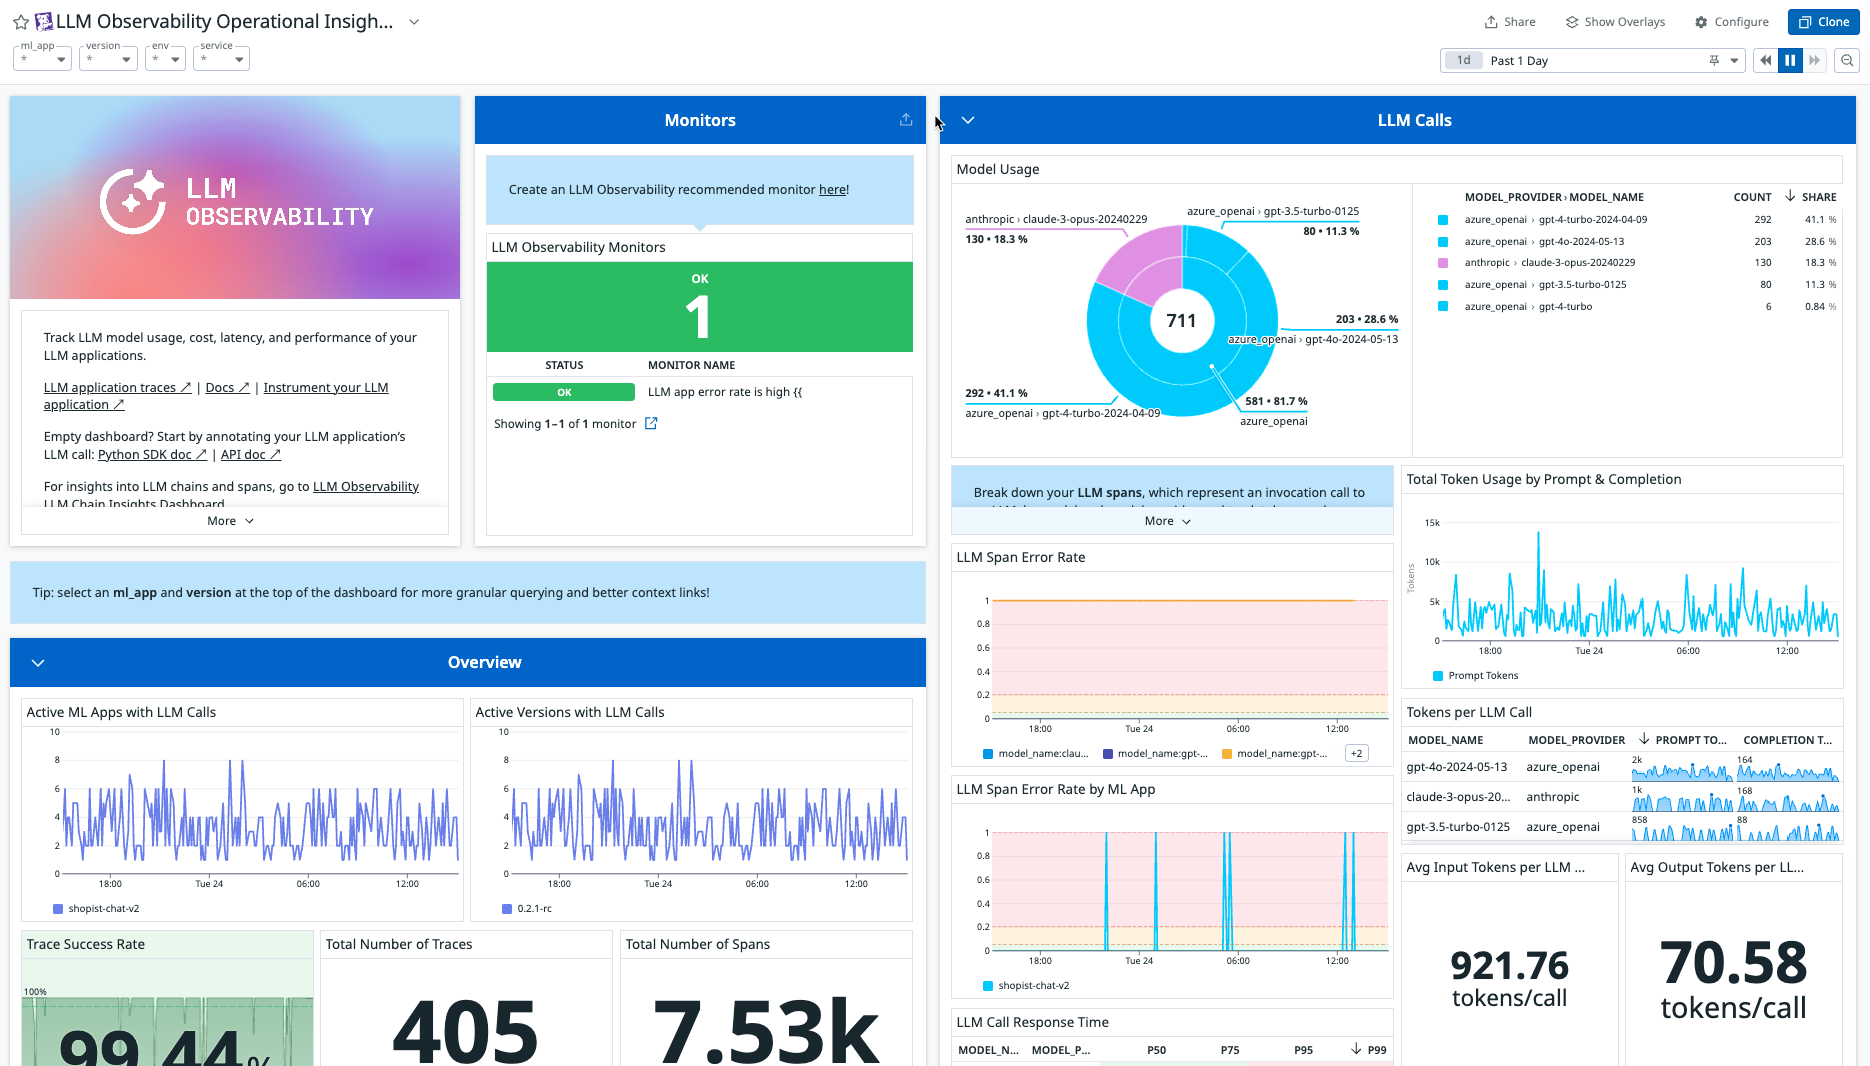The image size is (1870, 1066).
Task: Open the 'here' link to create a monitor
Action: pos(831,189)
